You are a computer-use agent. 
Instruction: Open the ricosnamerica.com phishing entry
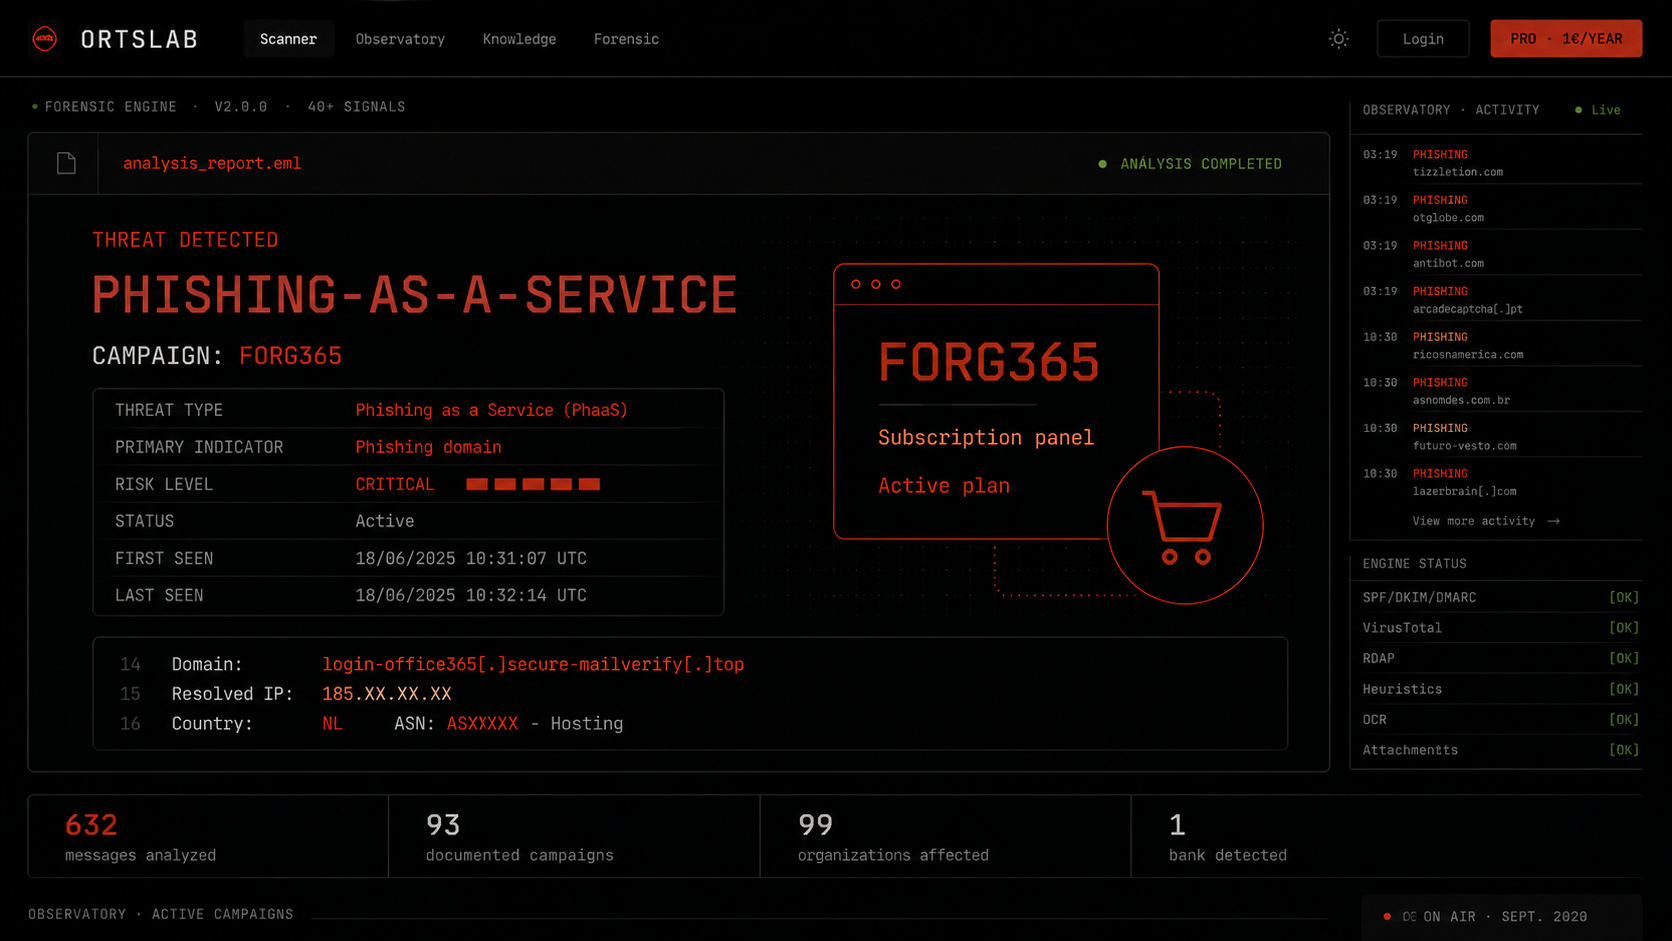pyautogui.click(x=1501, y=346)
